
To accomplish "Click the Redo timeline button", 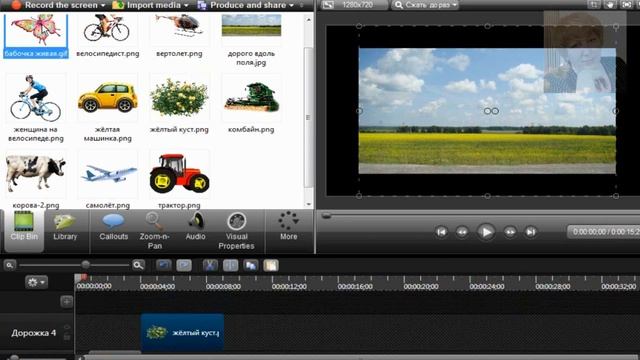I will [x=184, y=265].
